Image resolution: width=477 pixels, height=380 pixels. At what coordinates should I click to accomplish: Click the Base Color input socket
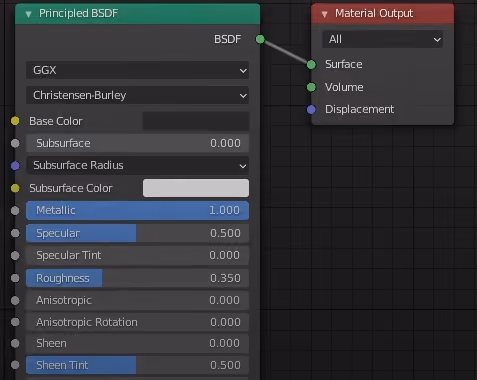tap(15, 121)
